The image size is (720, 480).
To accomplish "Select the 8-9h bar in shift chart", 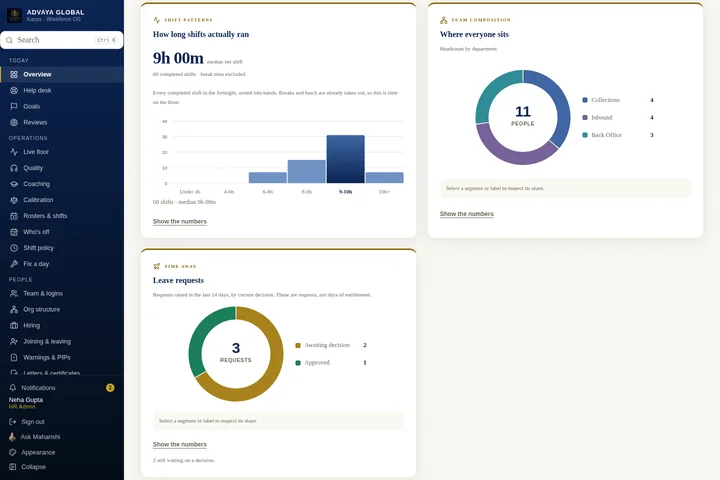I will [x=306, y=171].
